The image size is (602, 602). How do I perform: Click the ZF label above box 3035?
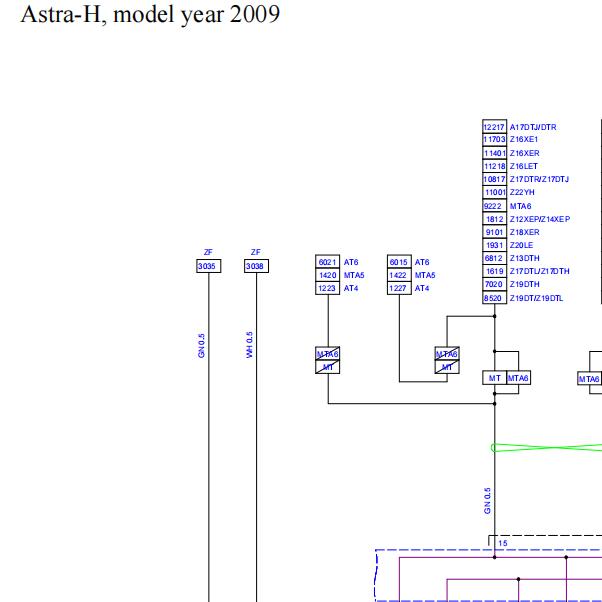[208, 252]
